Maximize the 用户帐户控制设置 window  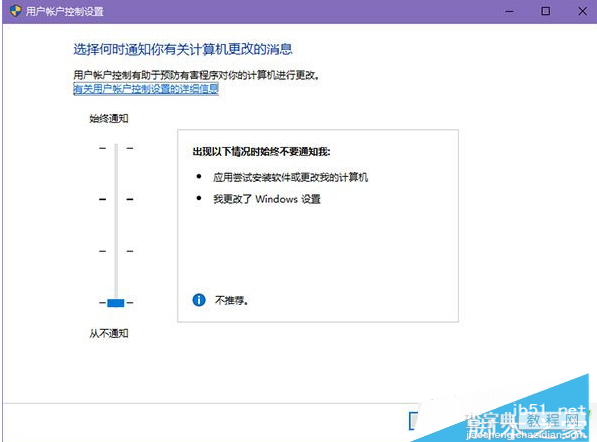546,11
